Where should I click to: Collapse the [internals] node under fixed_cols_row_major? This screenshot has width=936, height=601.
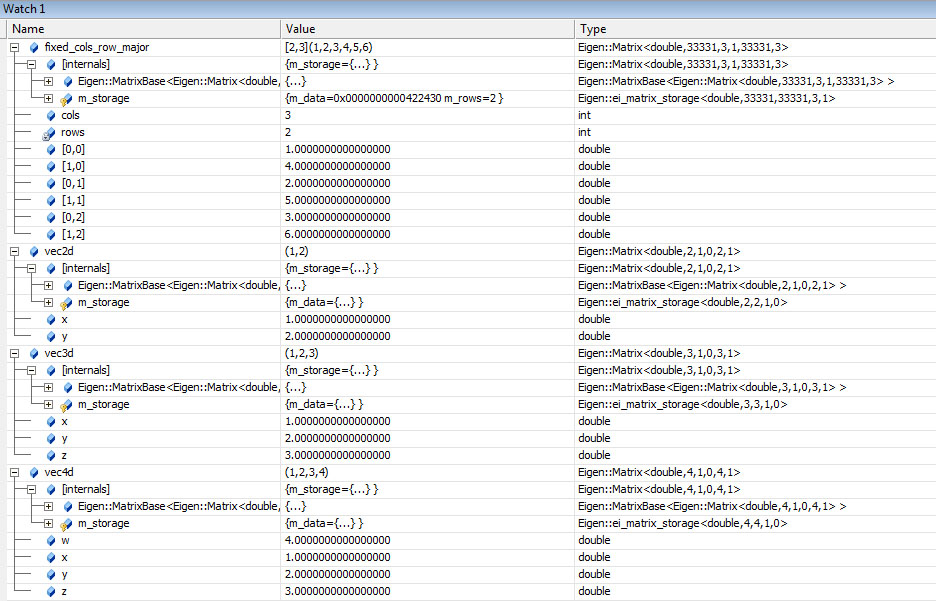(x=32, y=64)
